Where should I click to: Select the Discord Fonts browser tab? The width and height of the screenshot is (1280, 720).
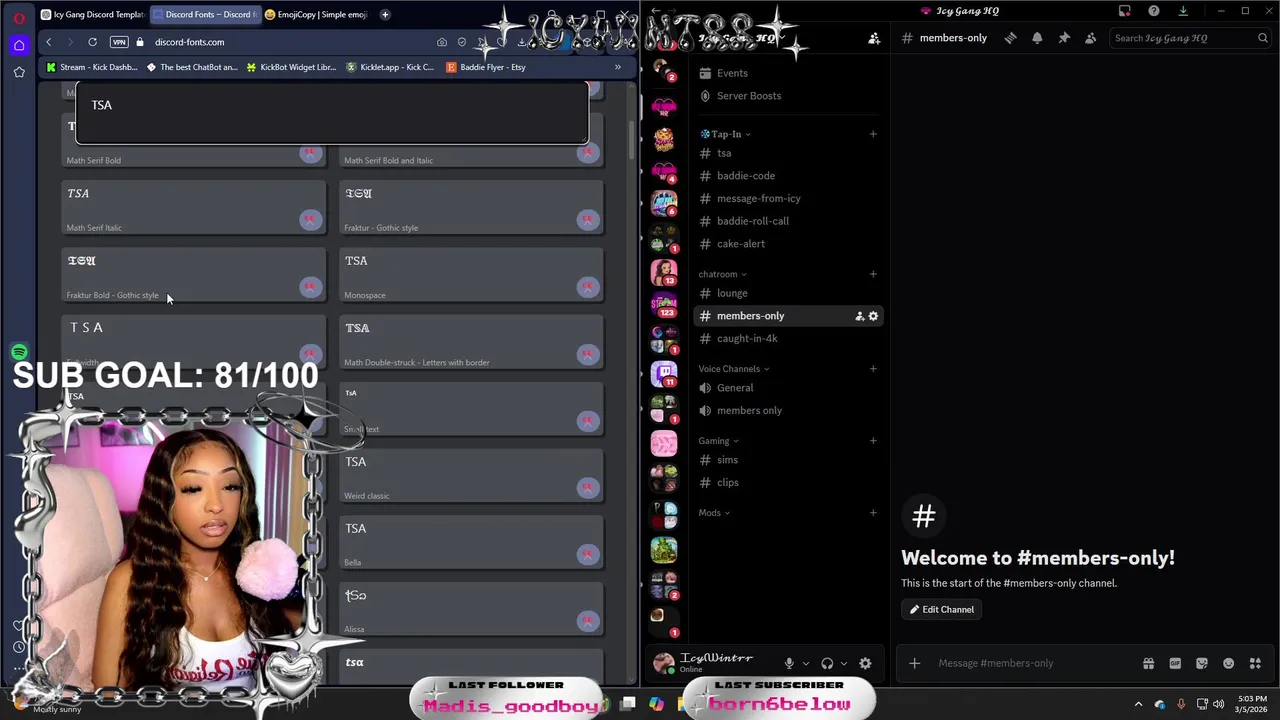[x=204, y=15]
